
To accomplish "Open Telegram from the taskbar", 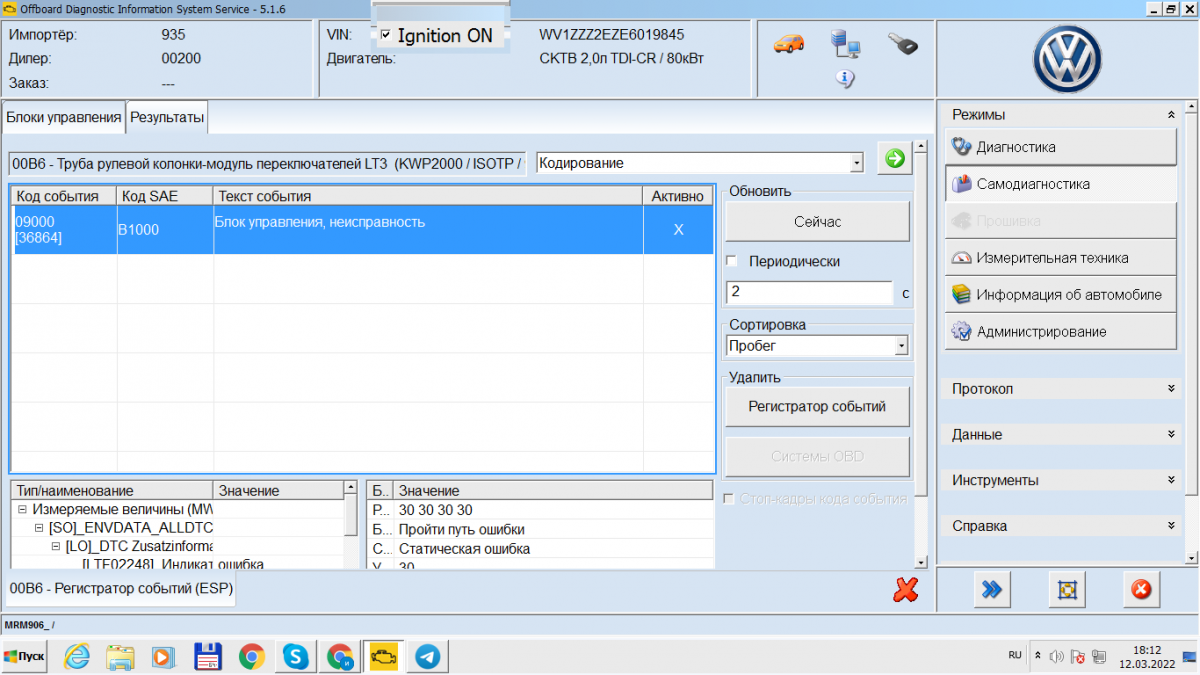I will click(x=427, y=656).
